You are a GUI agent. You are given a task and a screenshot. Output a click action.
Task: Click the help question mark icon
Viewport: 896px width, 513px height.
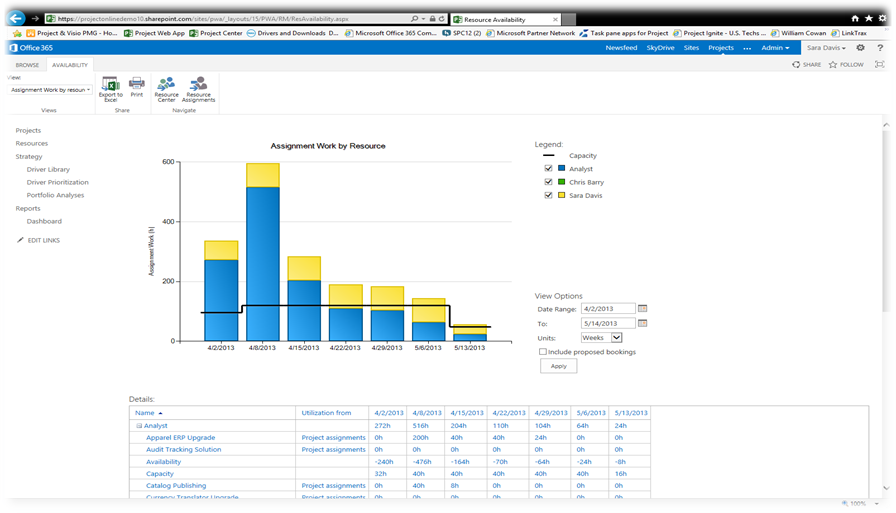tap(878, 48)
